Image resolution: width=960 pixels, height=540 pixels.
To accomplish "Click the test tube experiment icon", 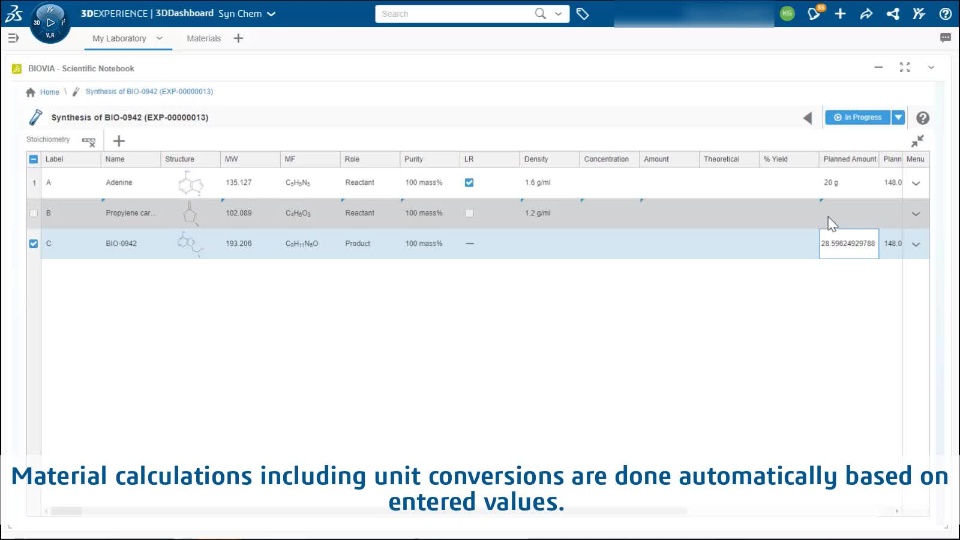I will tap(36, 117).
